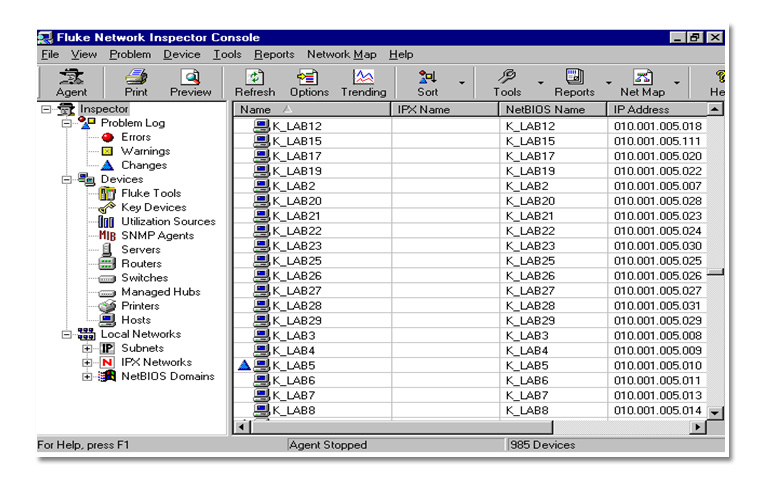Open the Help menu
The width and height of the screenshot is (776, 500).
point(401,54)
